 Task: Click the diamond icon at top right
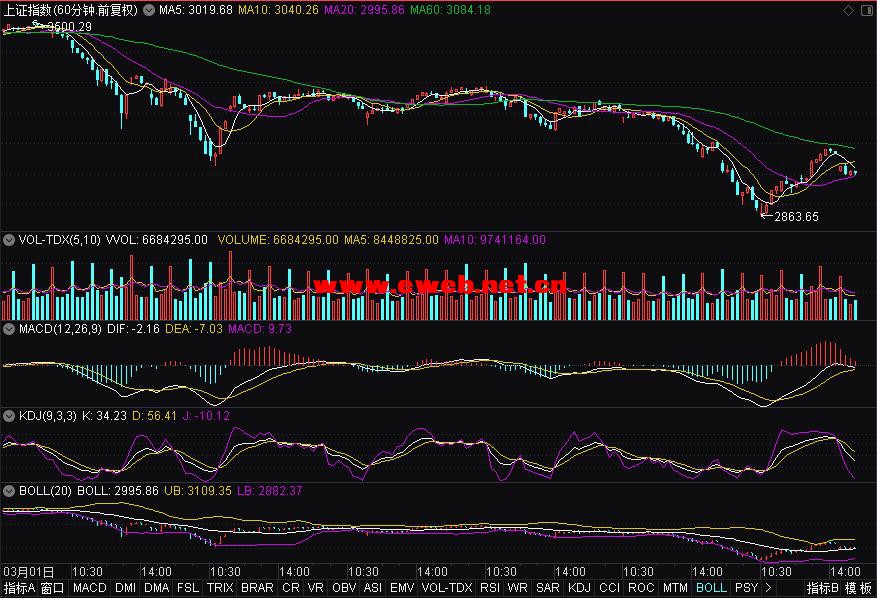coord(850,9)
